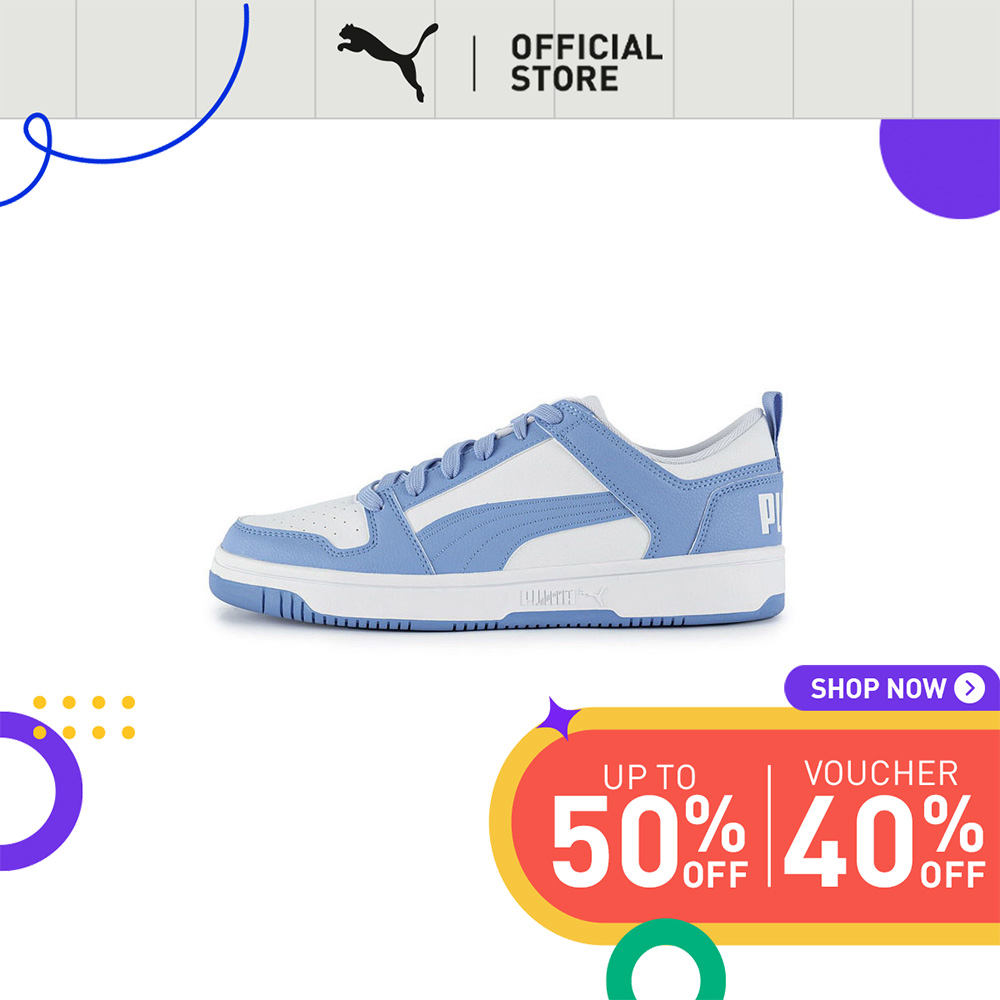Click the red promo banner divider line
The image size is (1000, 1000).
769,825
